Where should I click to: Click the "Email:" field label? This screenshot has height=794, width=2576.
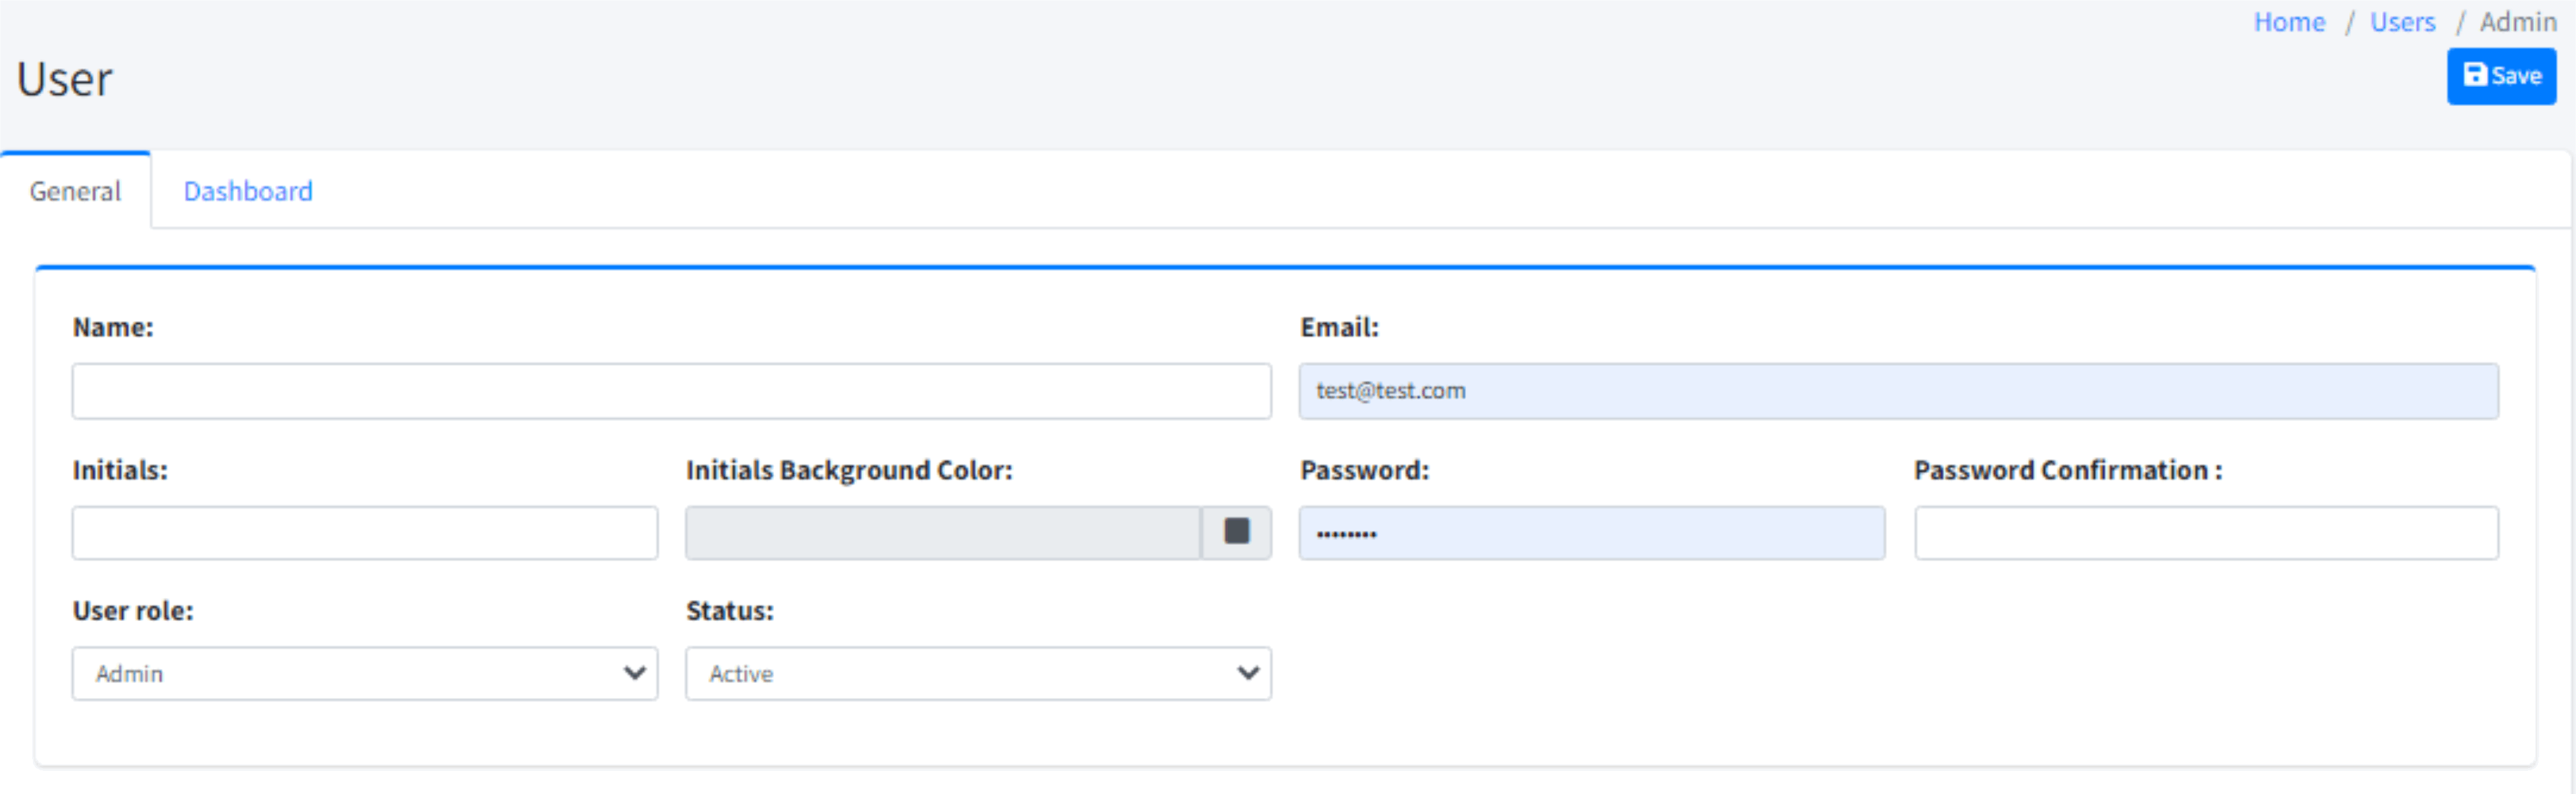point(1338,327)
